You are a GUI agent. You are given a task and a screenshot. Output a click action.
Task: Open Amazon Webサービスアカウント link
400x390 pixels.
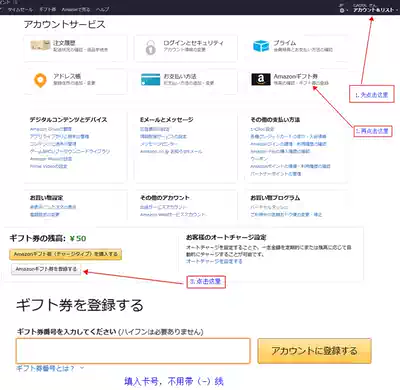click(173, 214)
